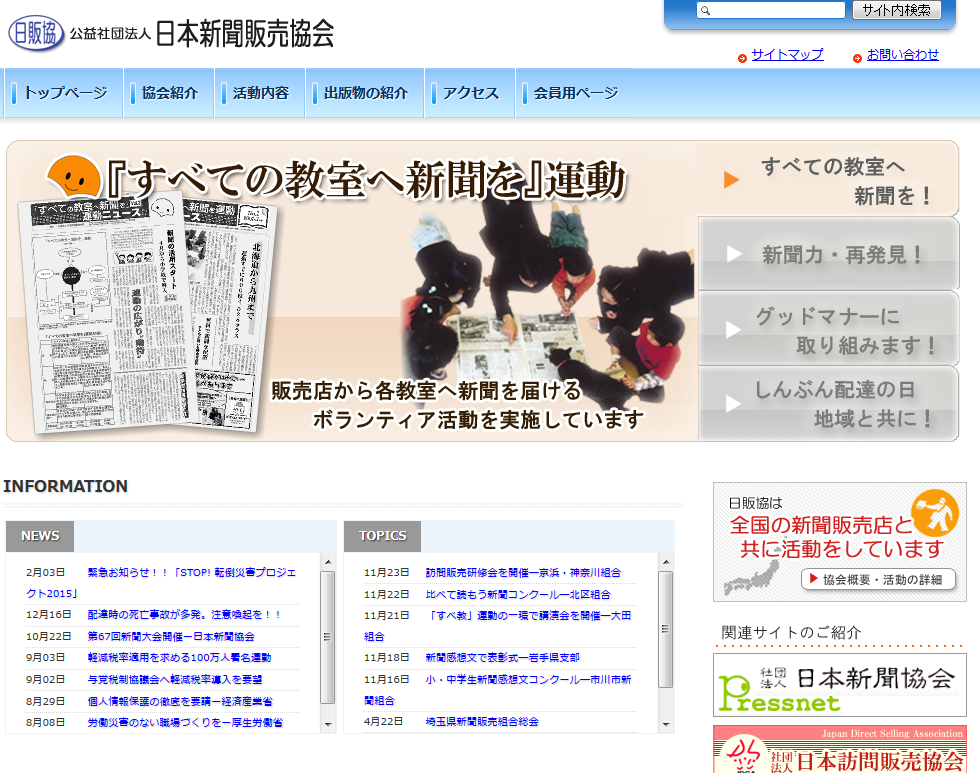Click the NEWS list scroll up arrow

click(x=328, y=562)
